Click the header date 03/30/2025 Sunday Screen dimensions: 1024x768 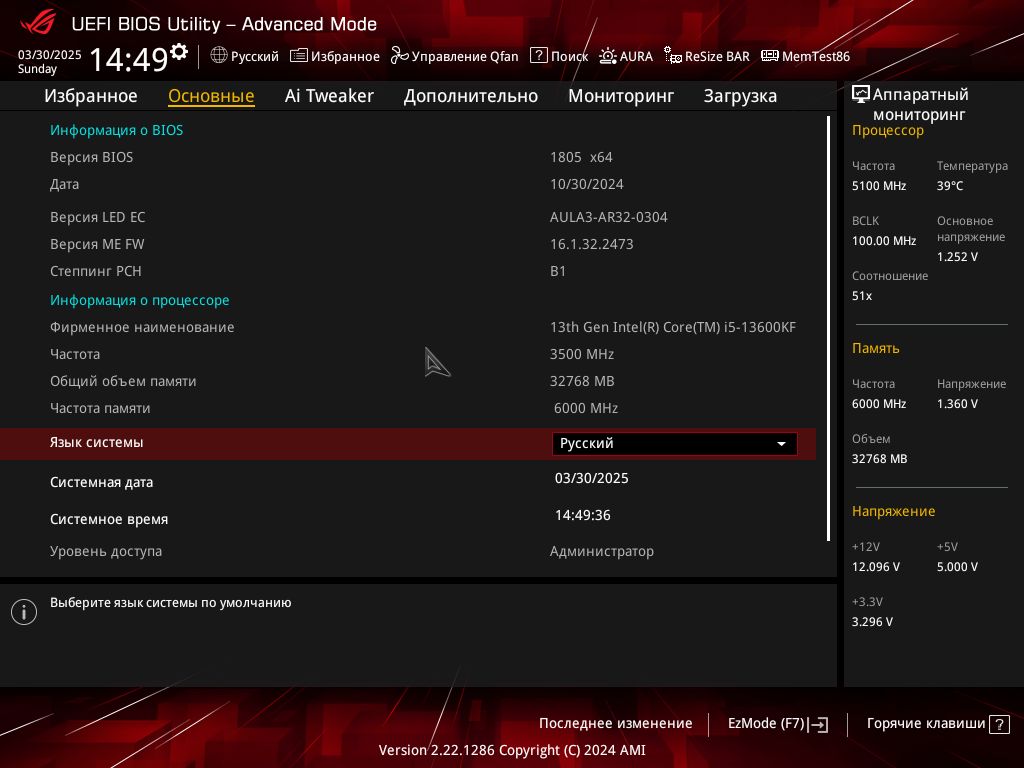[x=49, y=61]
